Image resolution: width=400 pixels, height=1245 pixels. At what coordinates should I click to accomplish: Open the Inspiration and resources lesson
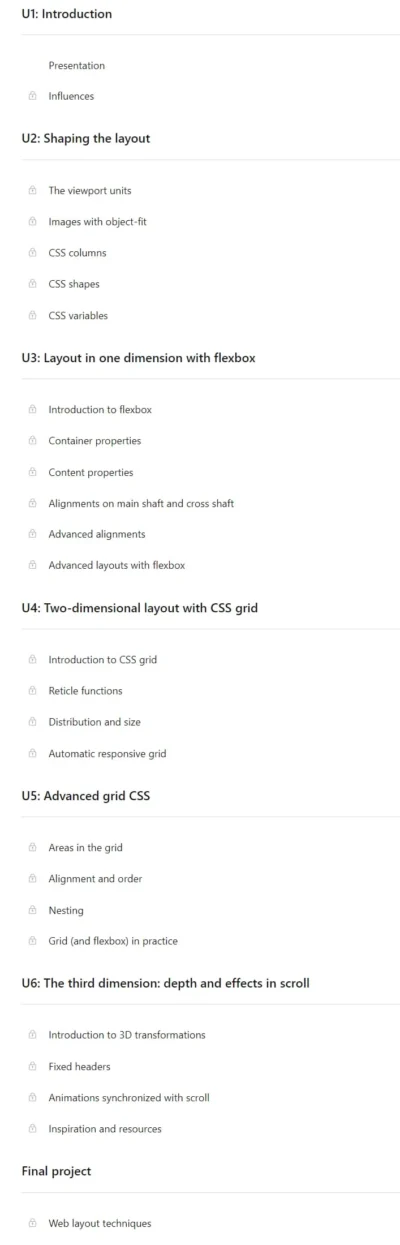tap(105, 1129)
